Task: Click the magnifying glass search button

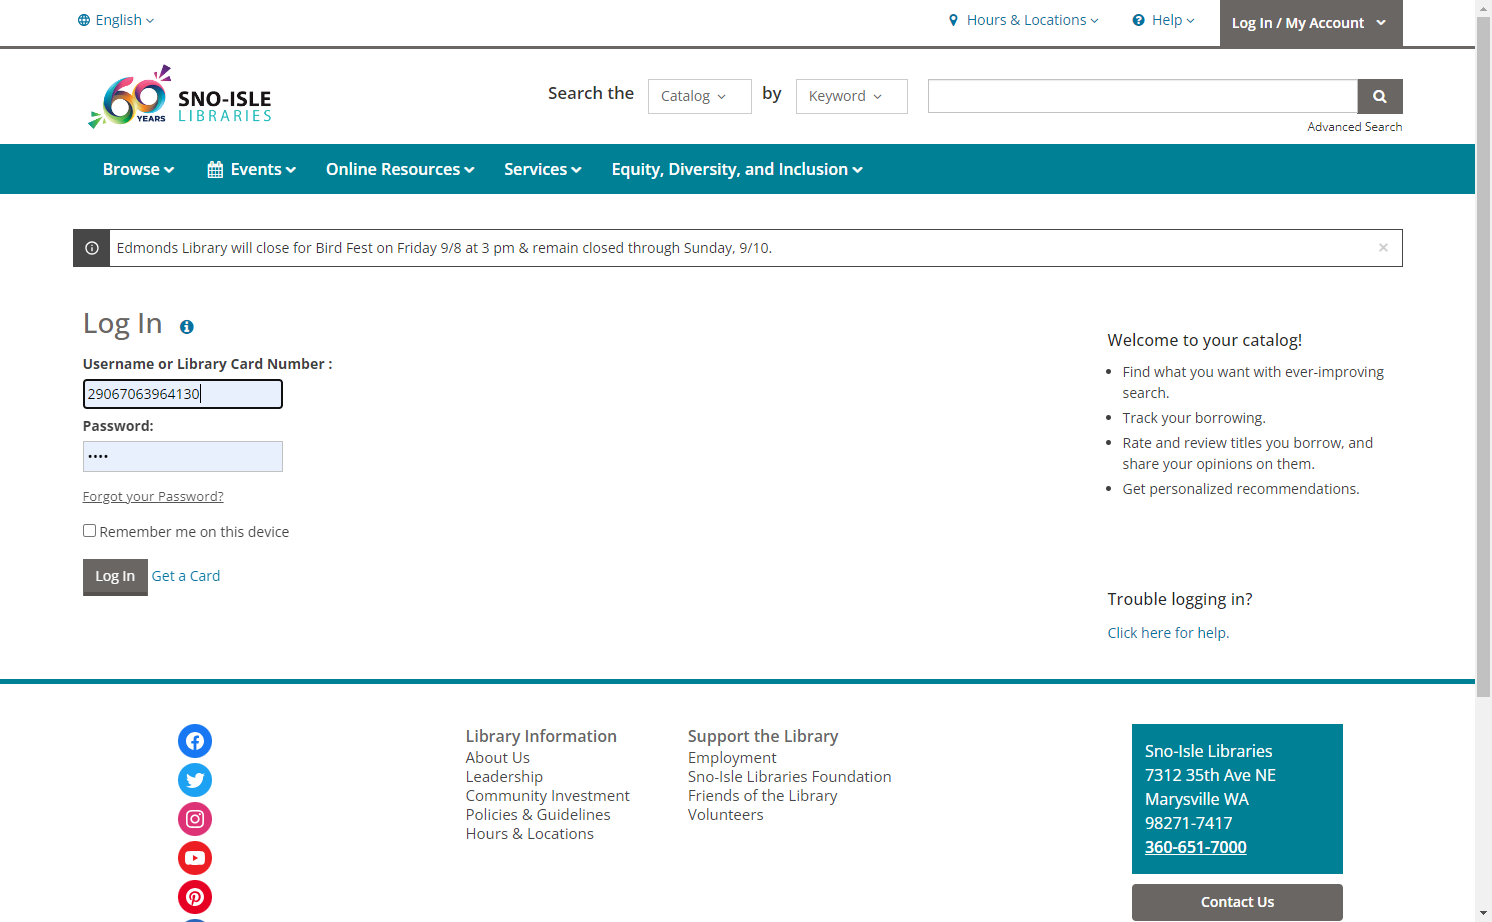Action: 1380,96
